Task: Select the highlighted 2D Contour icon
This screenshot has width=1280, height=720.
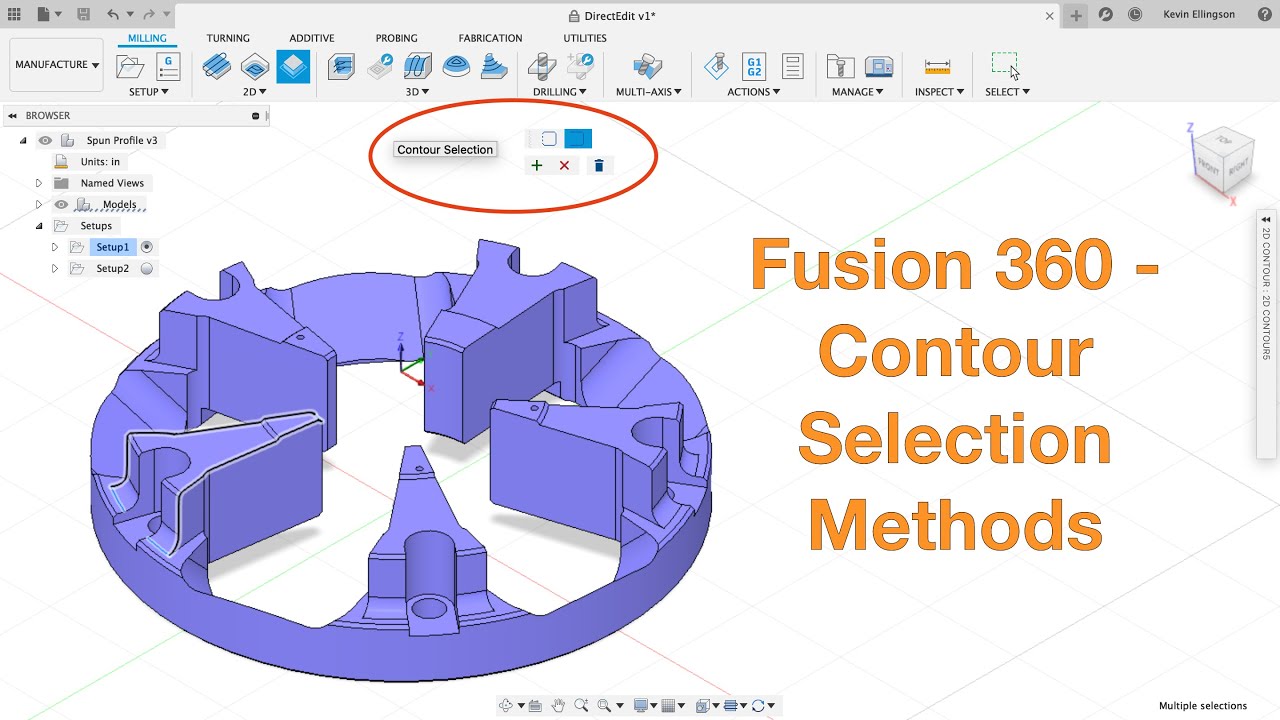Action: [x=293, y=67]
